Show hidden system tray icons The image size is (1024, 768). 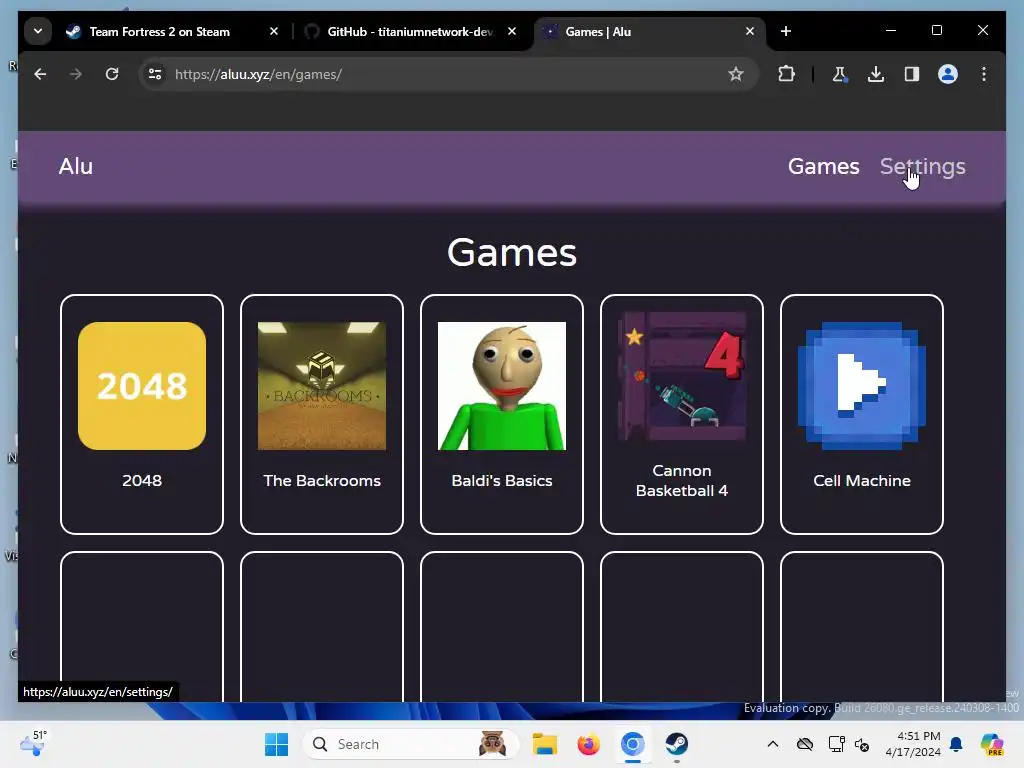tap(773, 744)
